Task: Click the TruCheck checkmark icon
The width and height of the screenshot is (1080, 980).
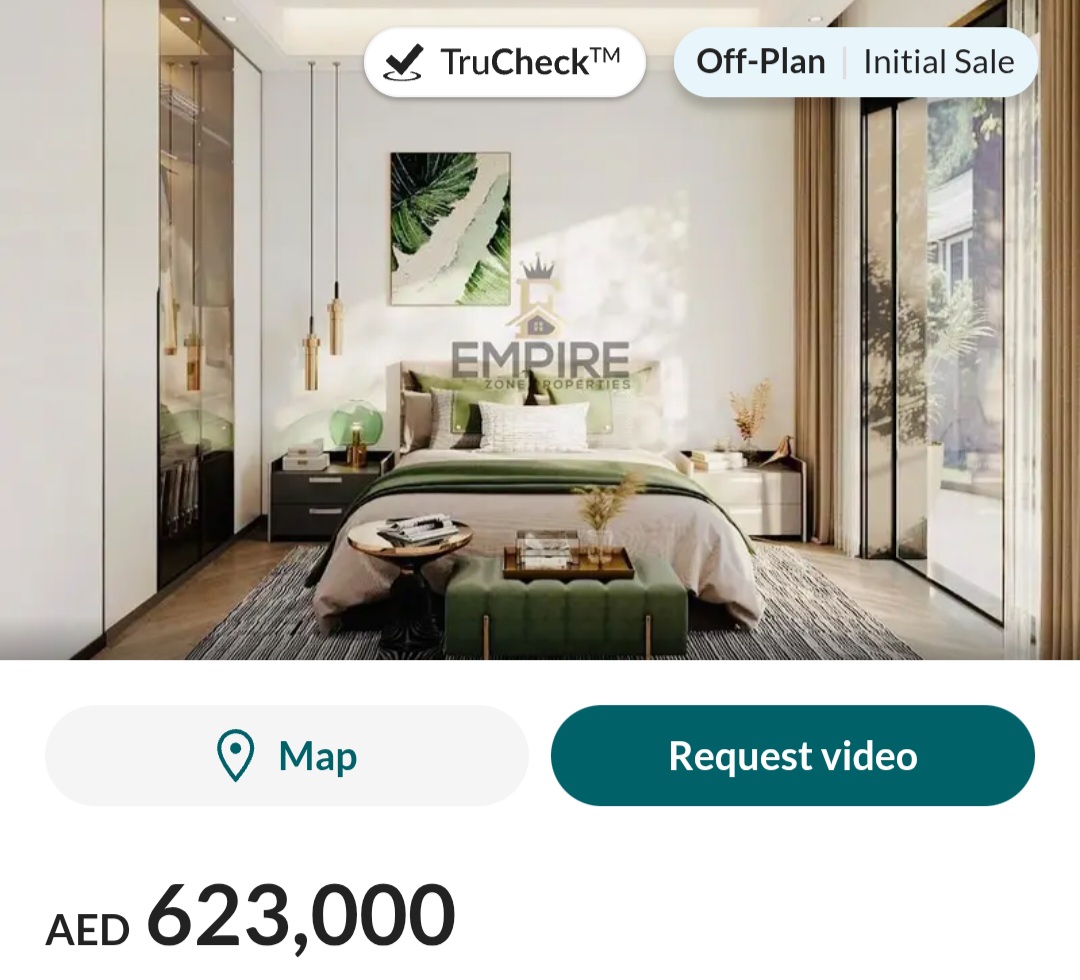Action: click(403, 62)
